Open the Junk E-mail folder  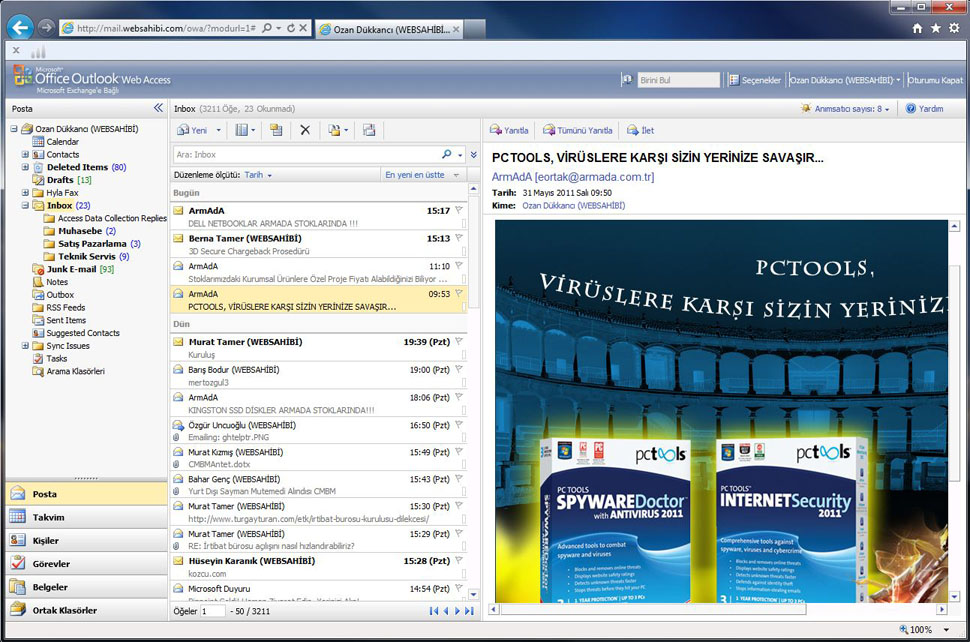click(71, 269)
